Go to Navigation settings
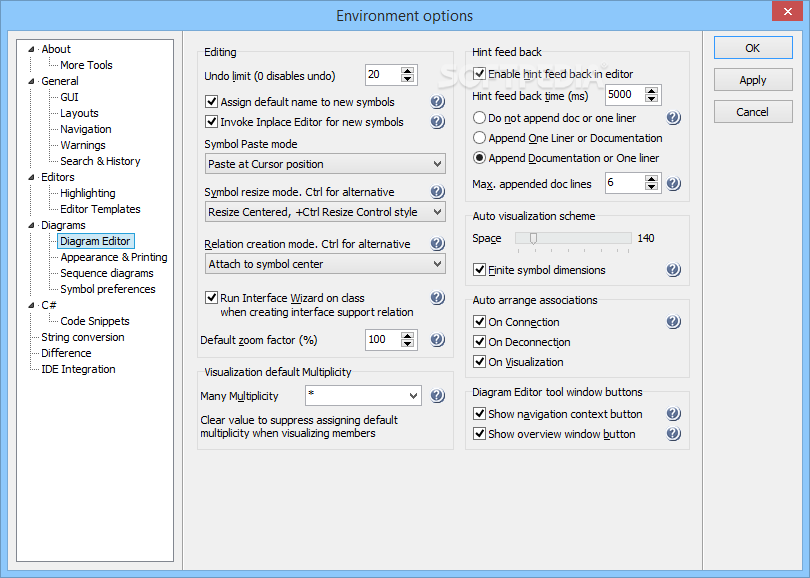 tap(86, 129)
